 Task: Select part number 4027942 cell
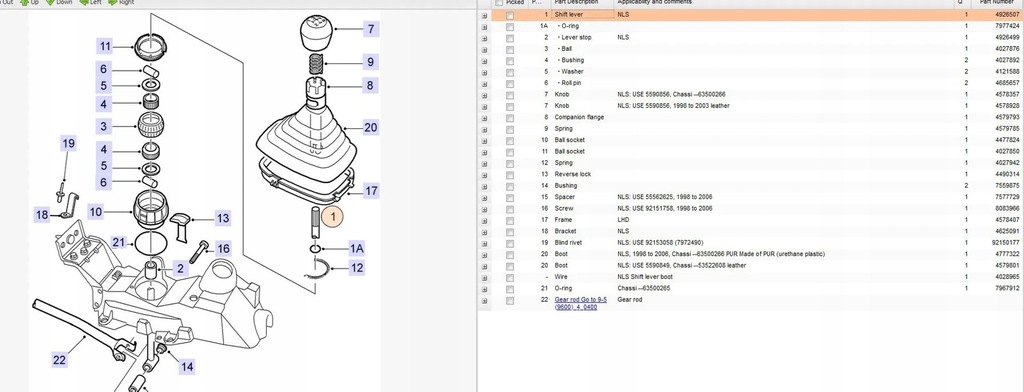[1008, 163]
